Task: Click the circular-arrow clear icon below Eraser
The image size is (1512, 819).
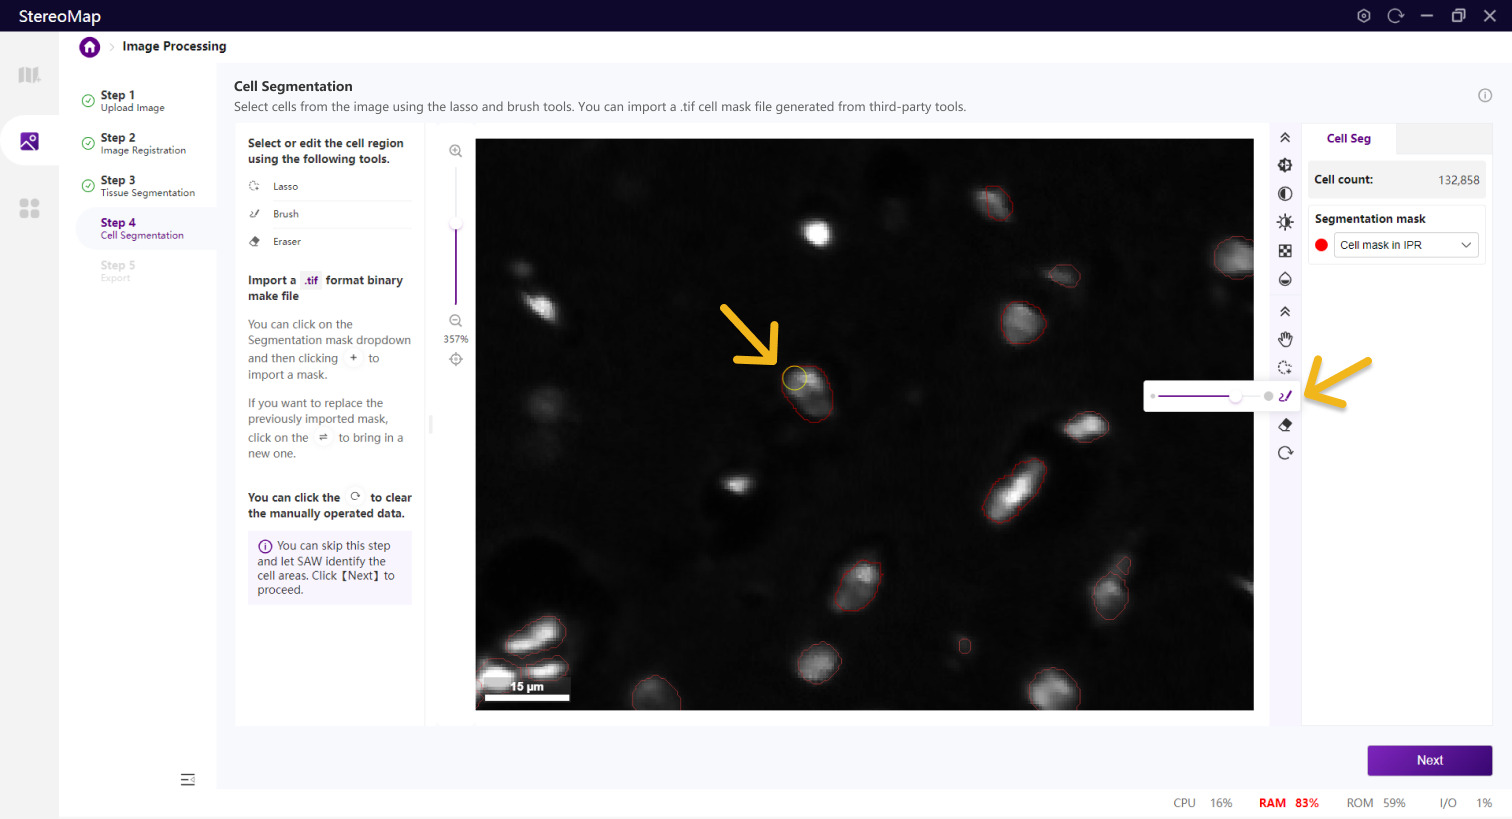Action: point(1285,453)
